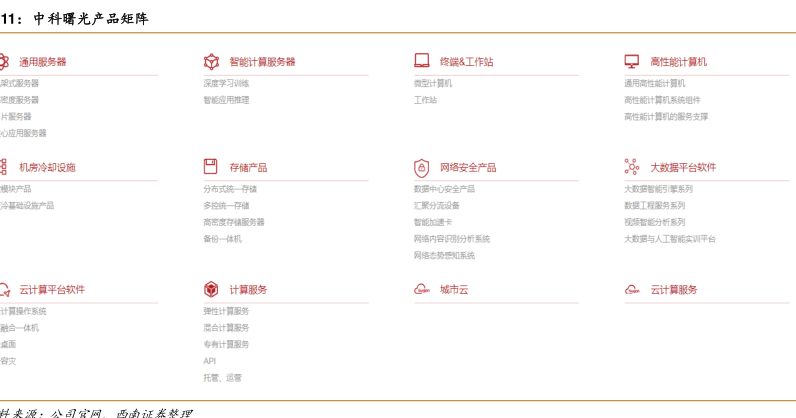This screenshot has width=796, height=418.
Task: Click the atom icon beside 通用服务器
Action: click(4, 61)
